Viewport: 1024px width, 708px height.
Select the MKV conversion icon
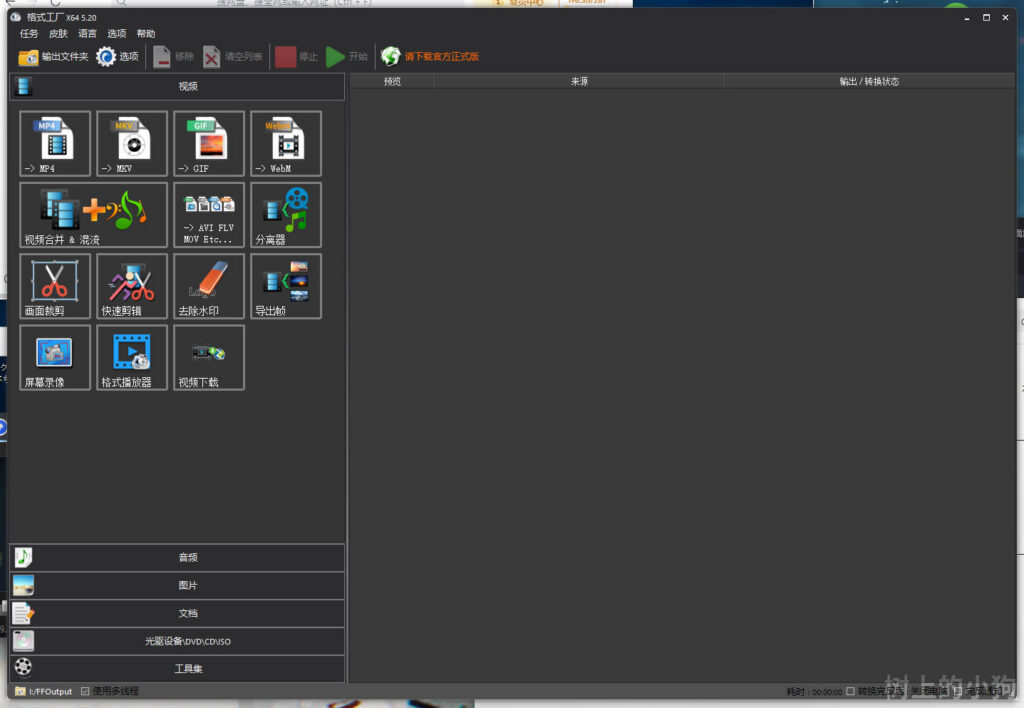tap(132, 143)
